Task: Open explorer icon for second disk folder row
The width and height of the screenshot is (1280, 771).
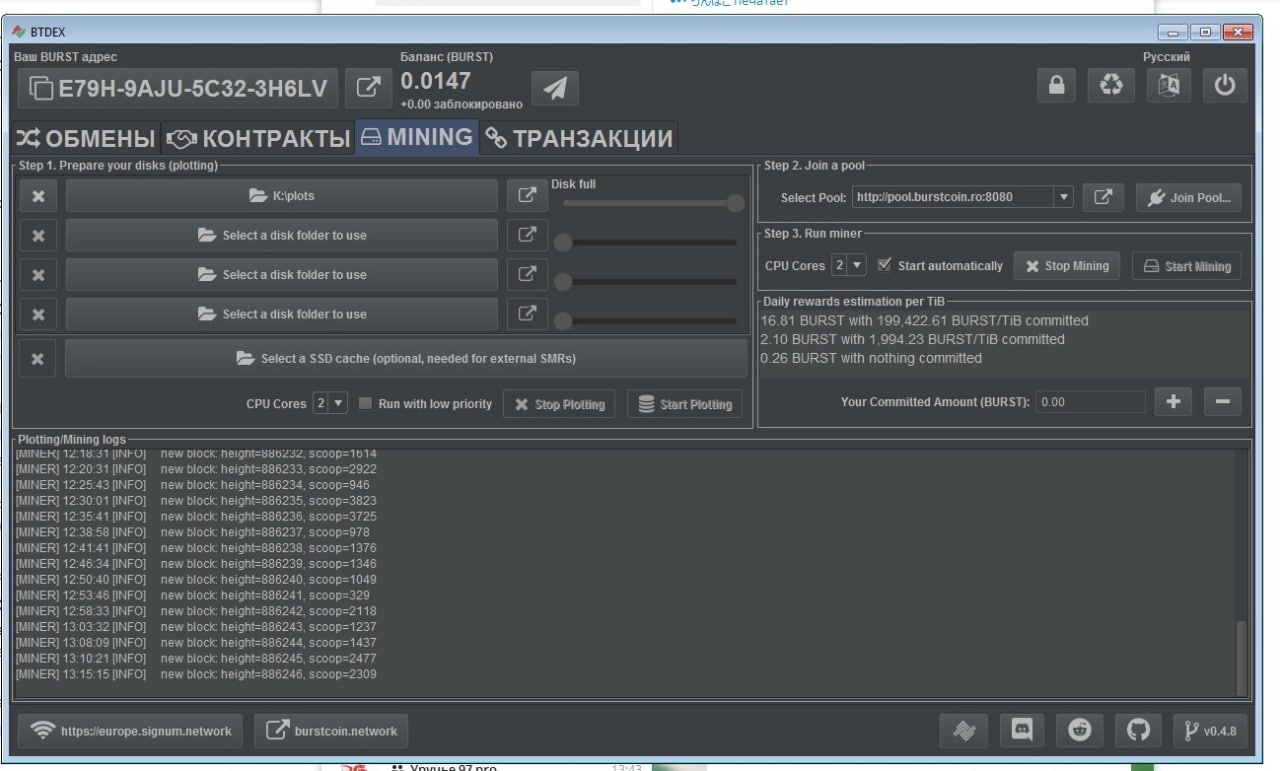Action: [x=527, y=235]
